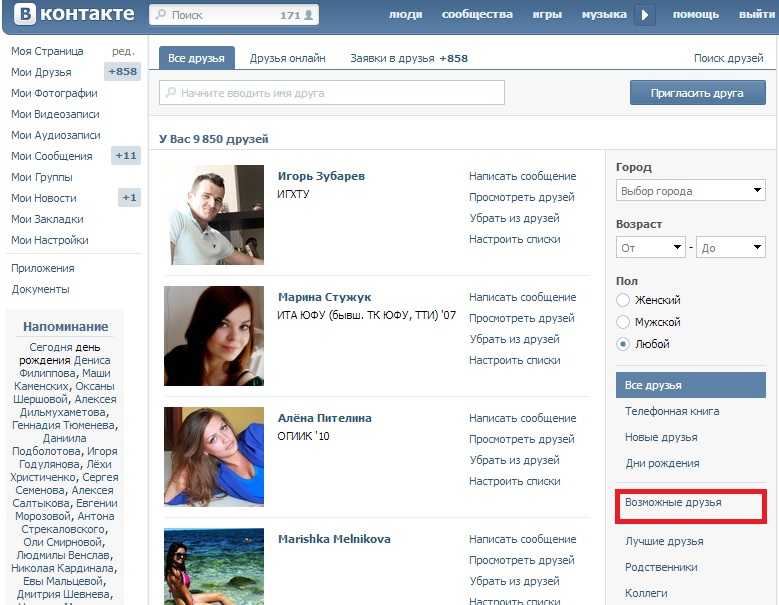Click the name Marishka Melnikova

(334, 539)
